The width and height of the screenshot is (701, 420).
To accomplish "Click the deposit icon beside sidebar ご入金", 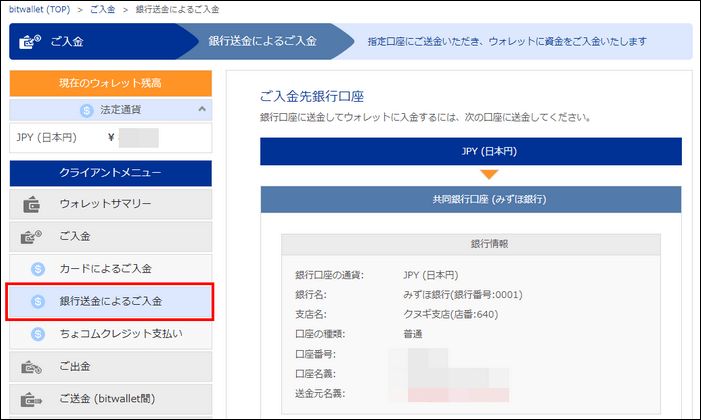I will pos(31,237).
